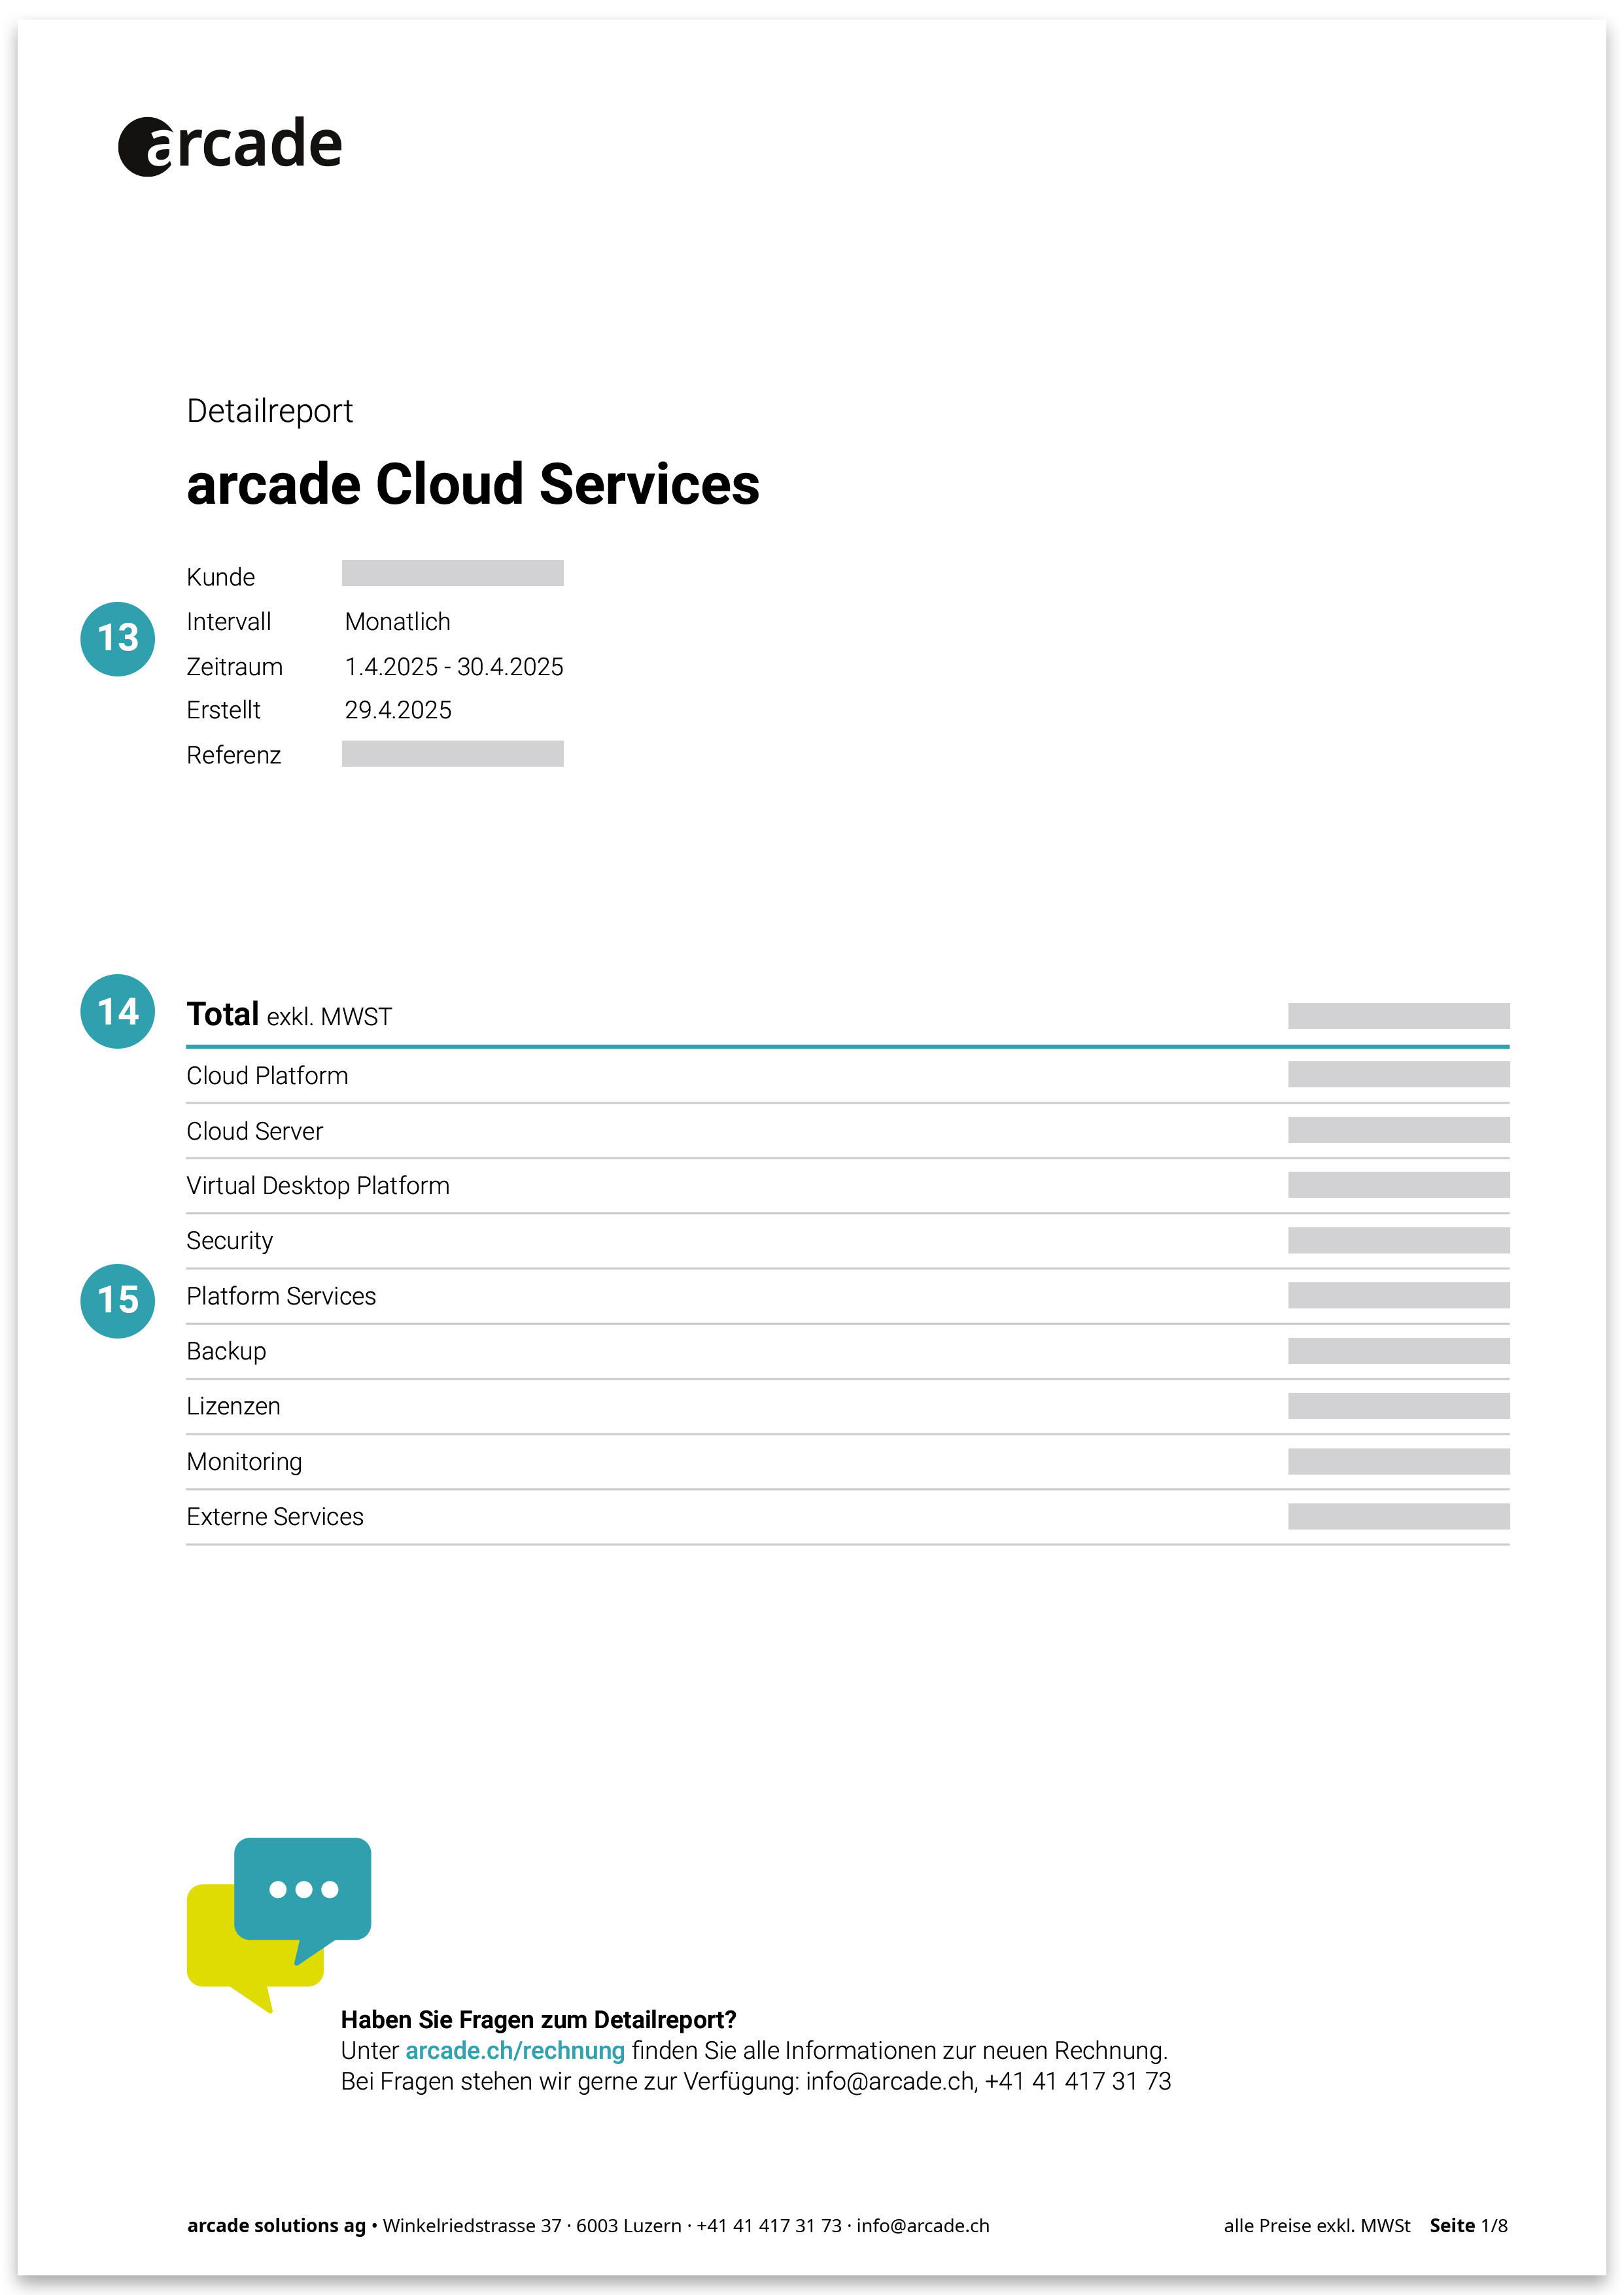Image resolution: width=1624 pixels, height=2295 pixels.
Task: Select the Monatlich interval value
Action: (x=397, y=621)
